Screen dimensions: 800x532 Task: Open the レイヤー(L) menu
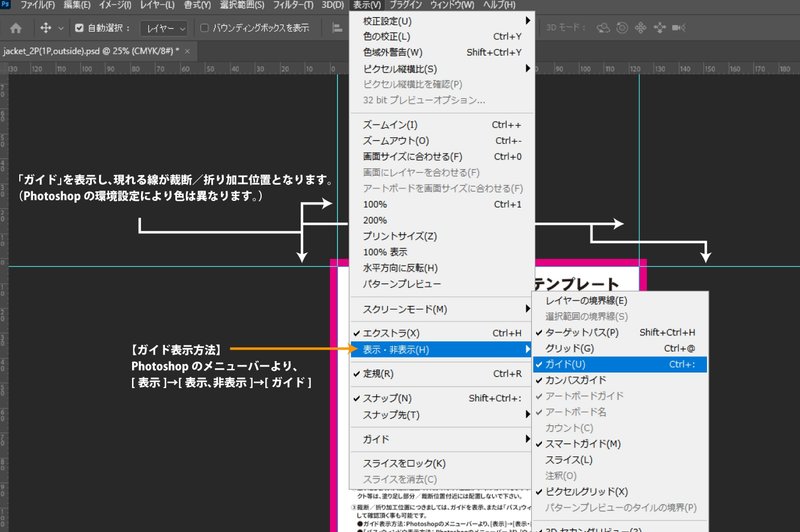157,5
